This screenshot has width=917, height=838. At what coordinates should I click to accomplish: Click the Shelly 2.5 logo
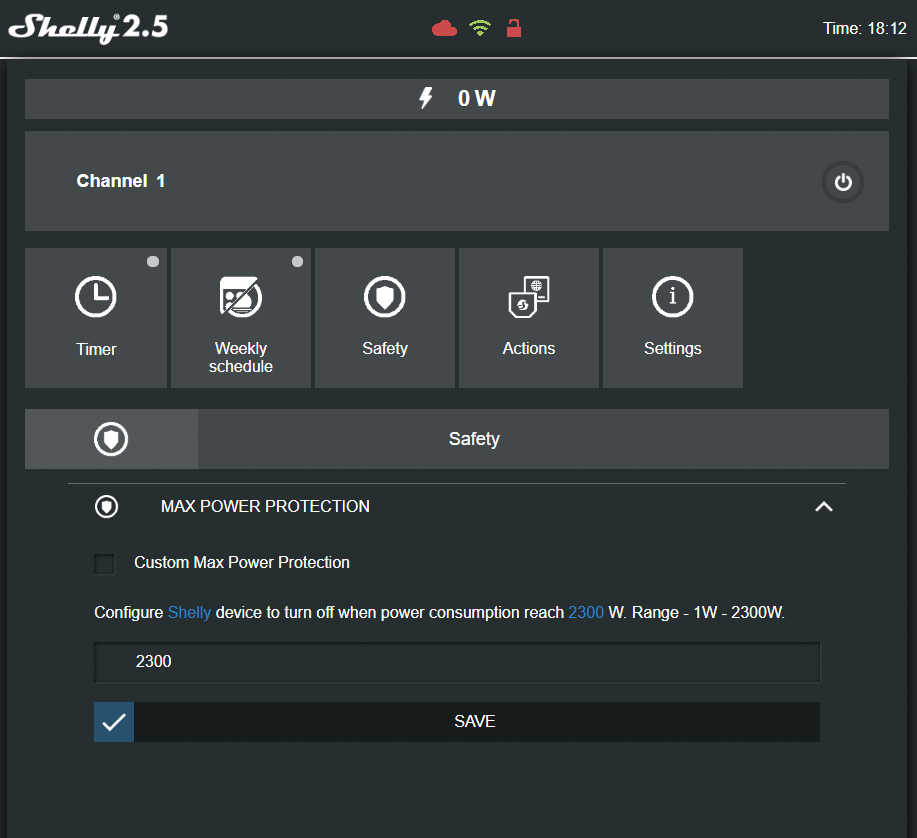88,27
